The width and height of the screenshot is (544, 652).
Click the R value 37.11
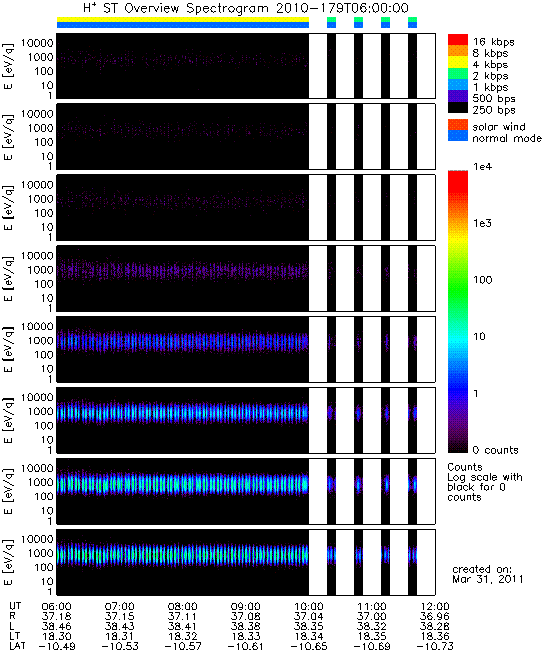tap(182, 617)
